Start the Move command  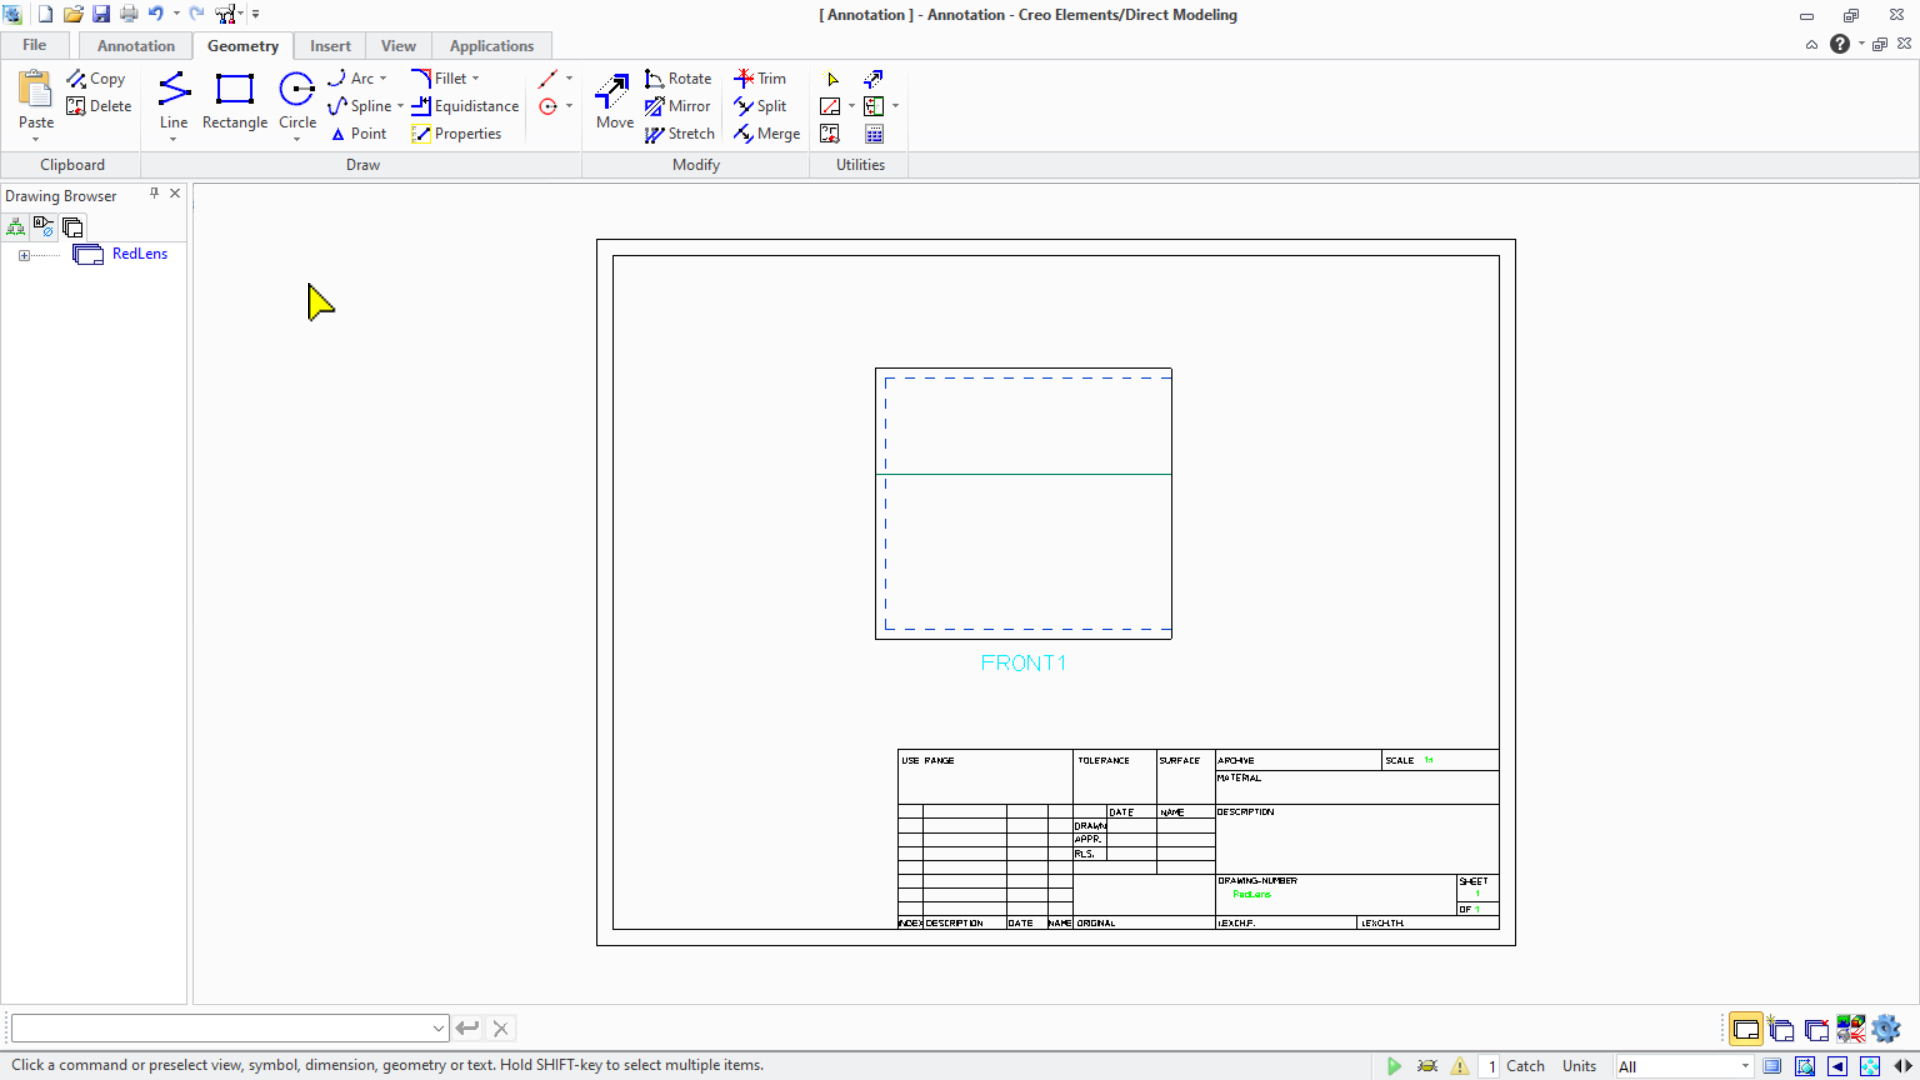point(614,100)
